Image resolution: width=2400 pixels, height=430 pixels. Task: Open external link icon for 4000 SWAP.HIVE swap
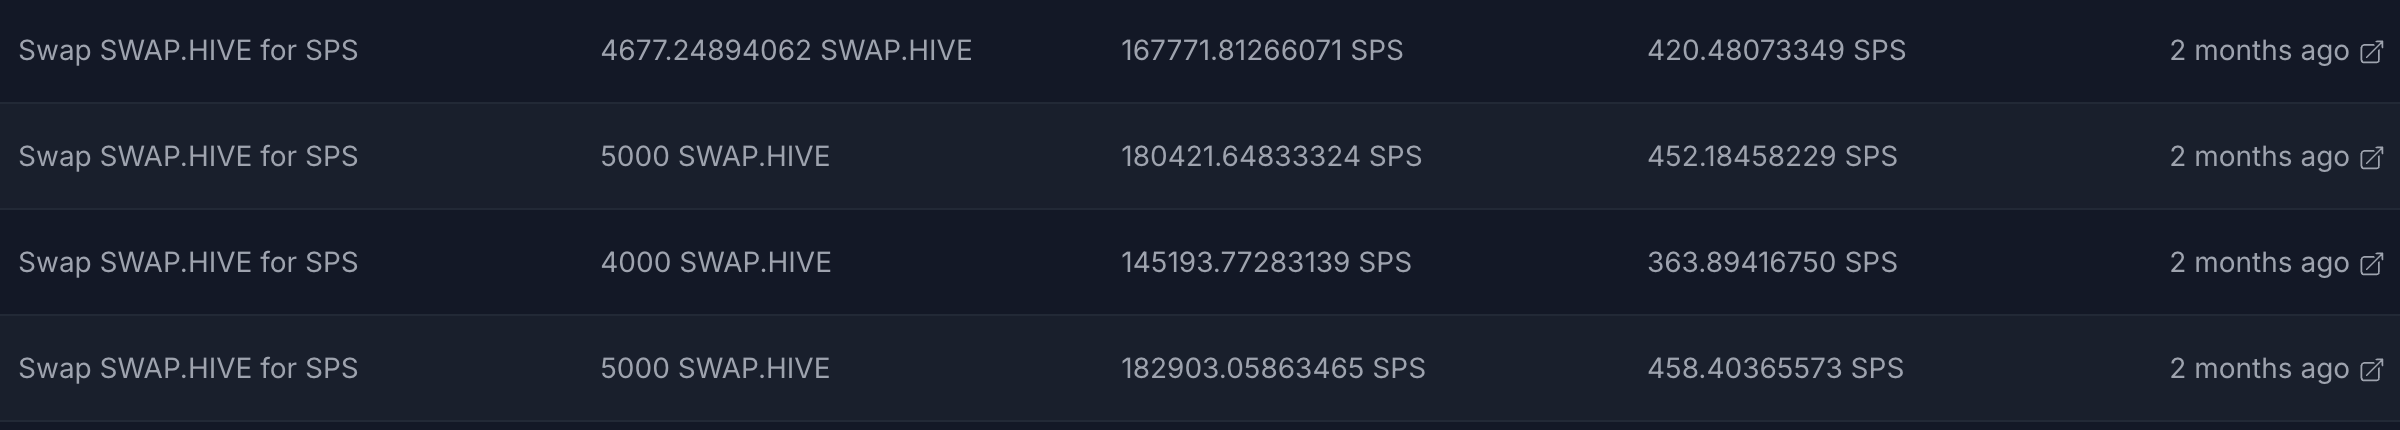point(2371,264)
